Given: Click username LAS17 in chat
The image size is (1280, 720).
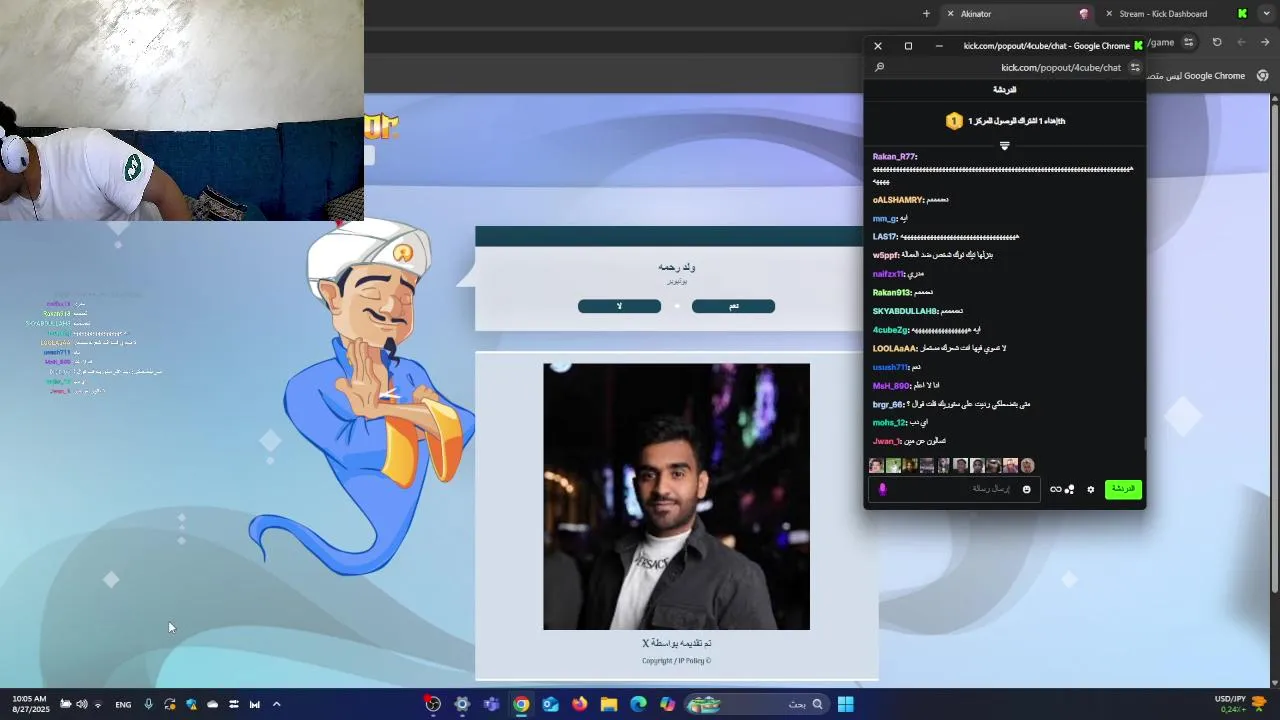Looking at the screenshot, I should pos(884,237).
